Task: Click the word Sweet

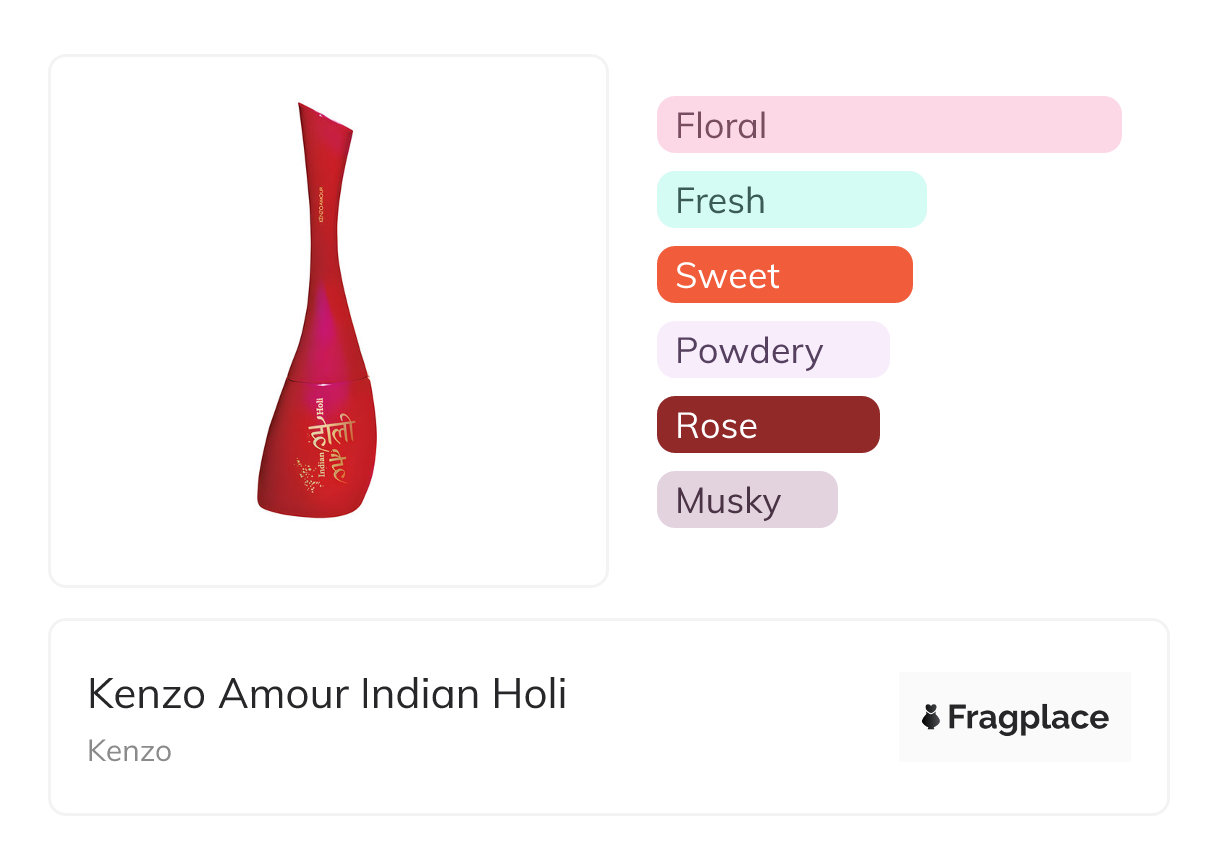Action: tap(727, 276)
